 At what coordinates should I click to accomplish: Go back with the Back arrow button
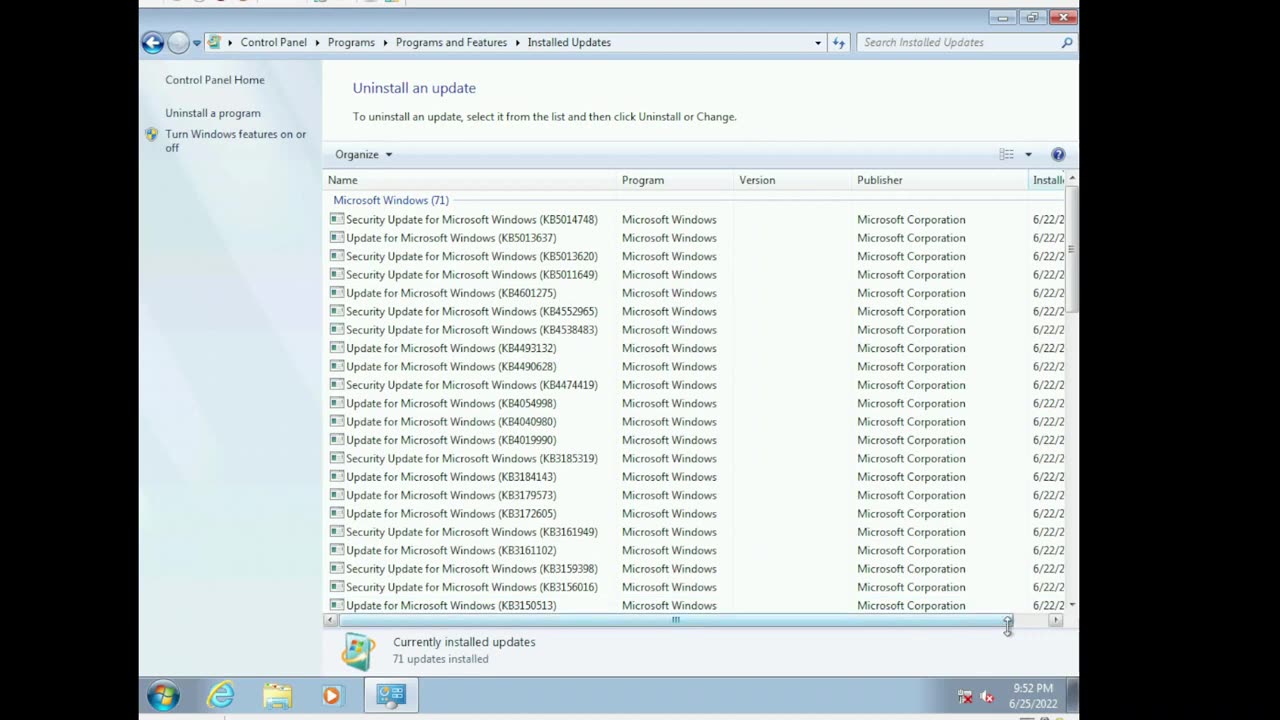click(152, 42)
